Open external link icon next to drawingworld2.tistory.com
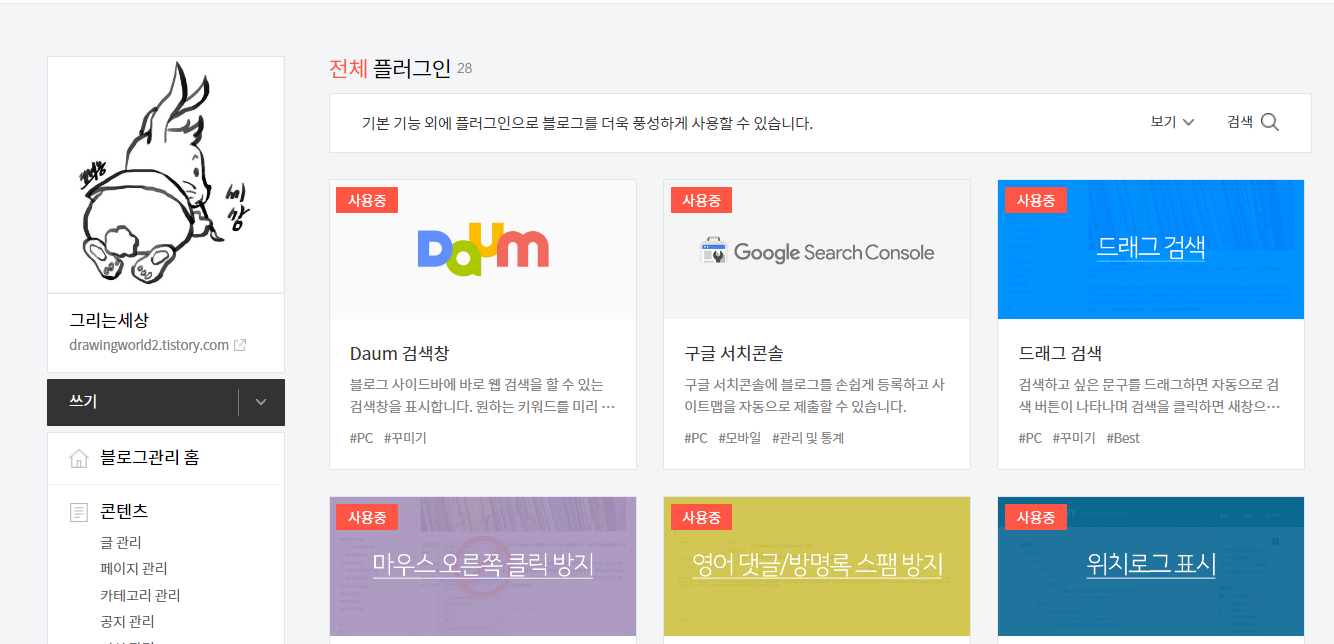The height and width of the screenshot is (644, 1334). (240, 345)
